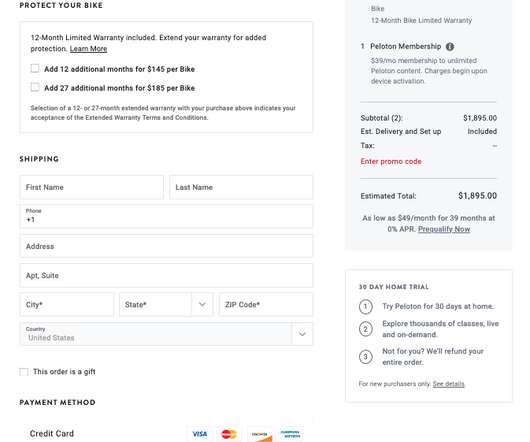Click the Peloton Membership info icon
The width and height of the screenshot is (530, 442).
click(450, 47)
